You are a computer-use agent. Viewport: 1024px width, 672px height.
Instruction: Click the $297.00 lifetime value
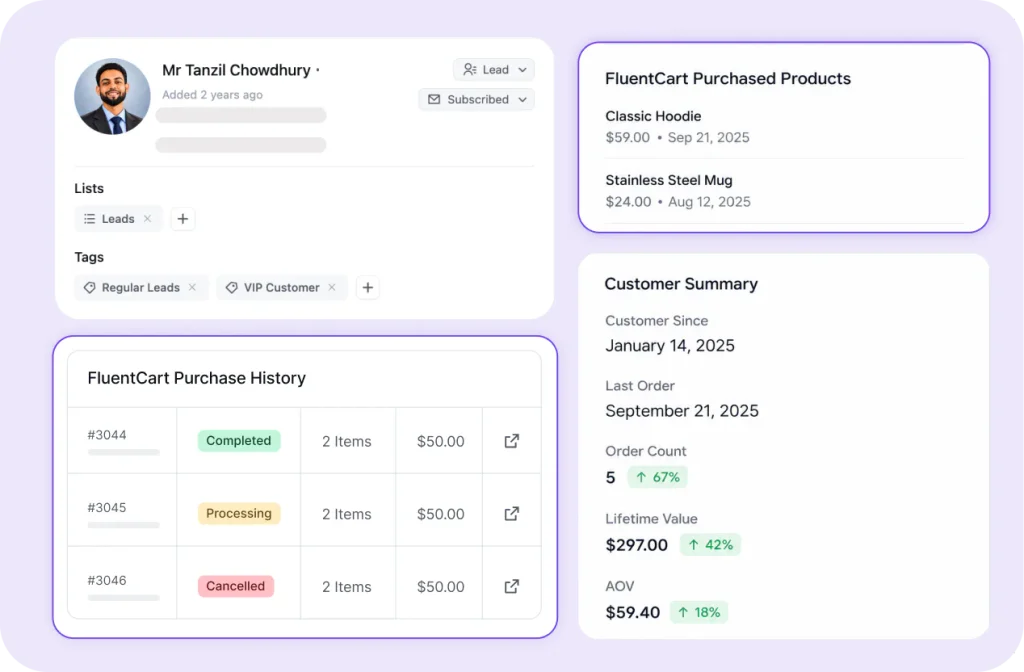pos(637,545)
